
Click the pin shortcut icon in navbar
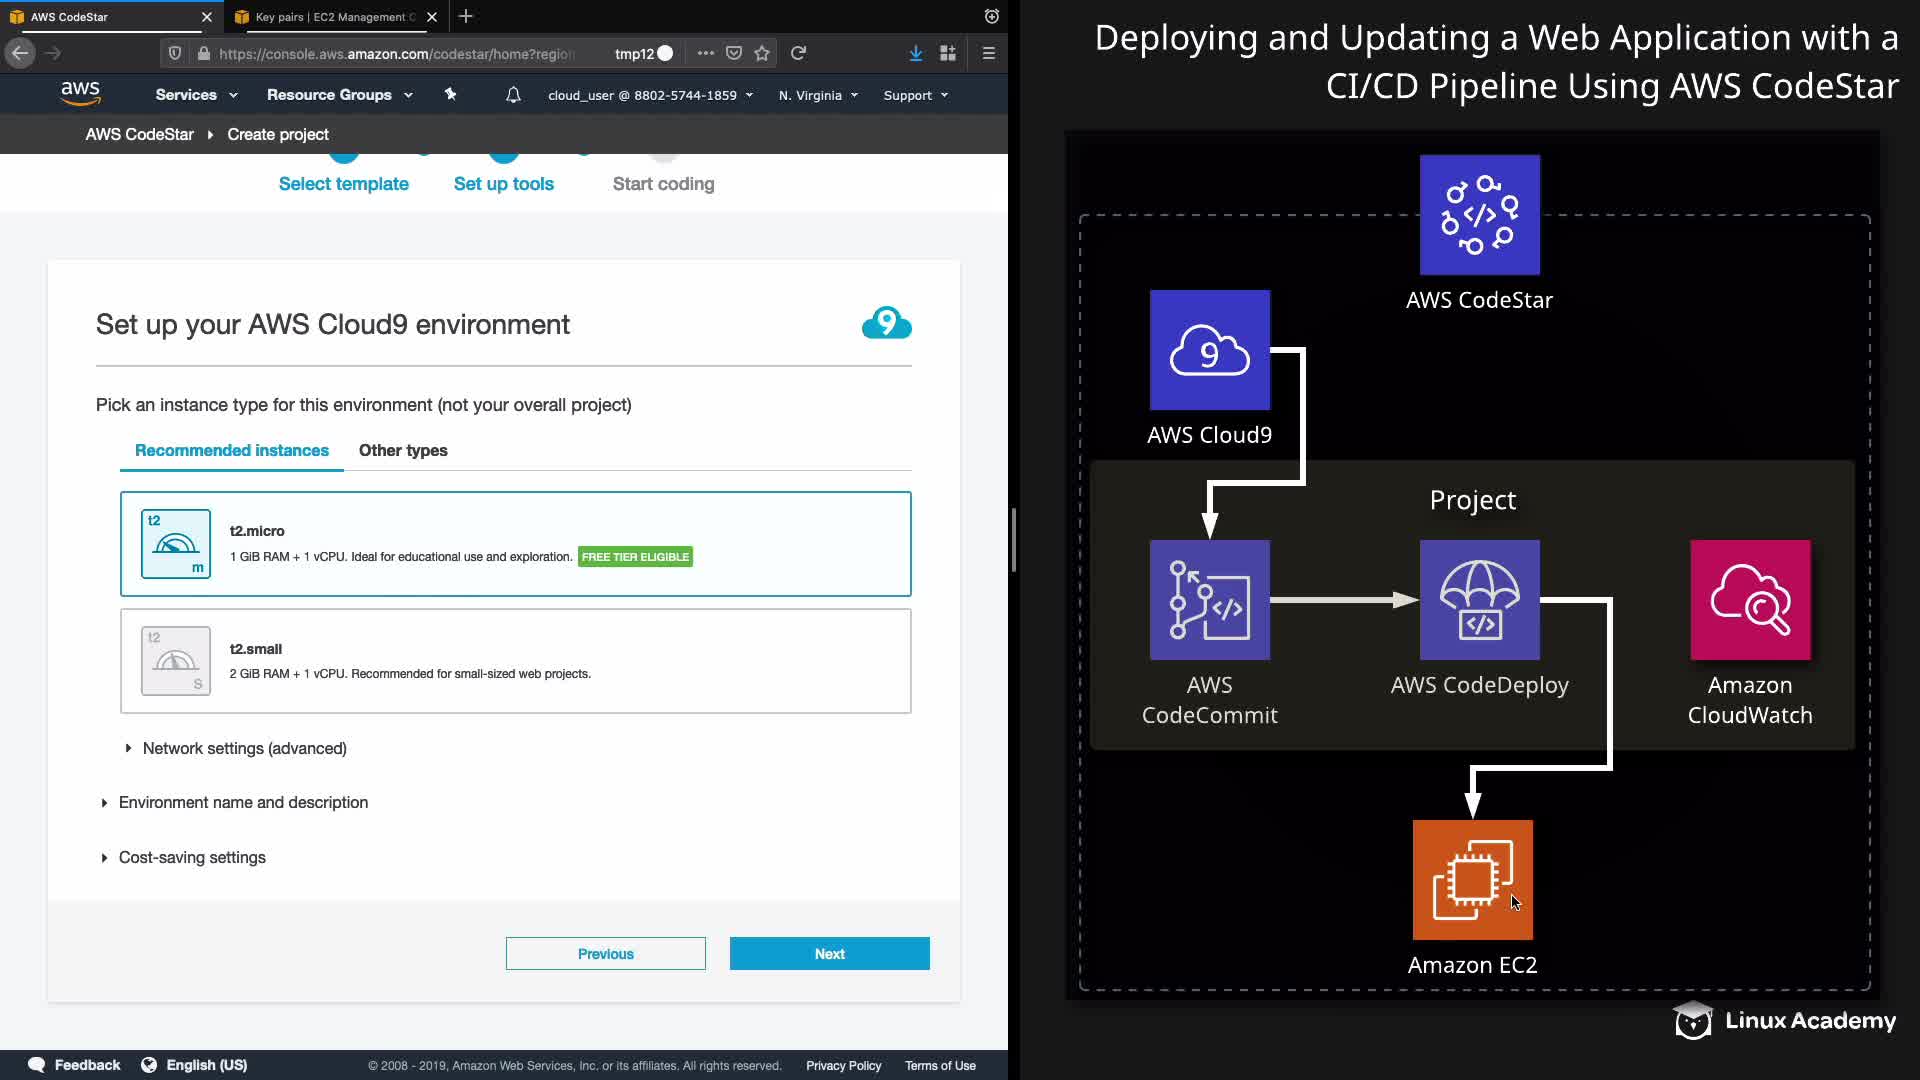(x=450, y=94)
